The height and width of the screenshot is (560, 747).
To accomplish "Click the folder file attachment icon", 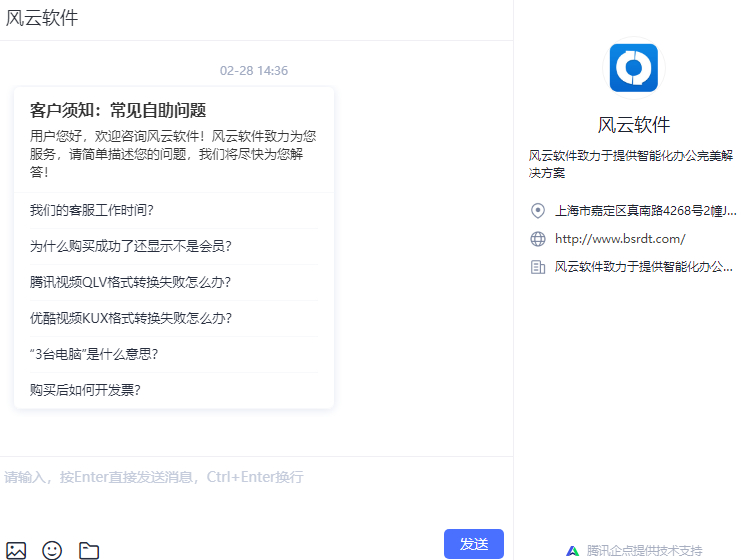I will click(x=89, y=550).
